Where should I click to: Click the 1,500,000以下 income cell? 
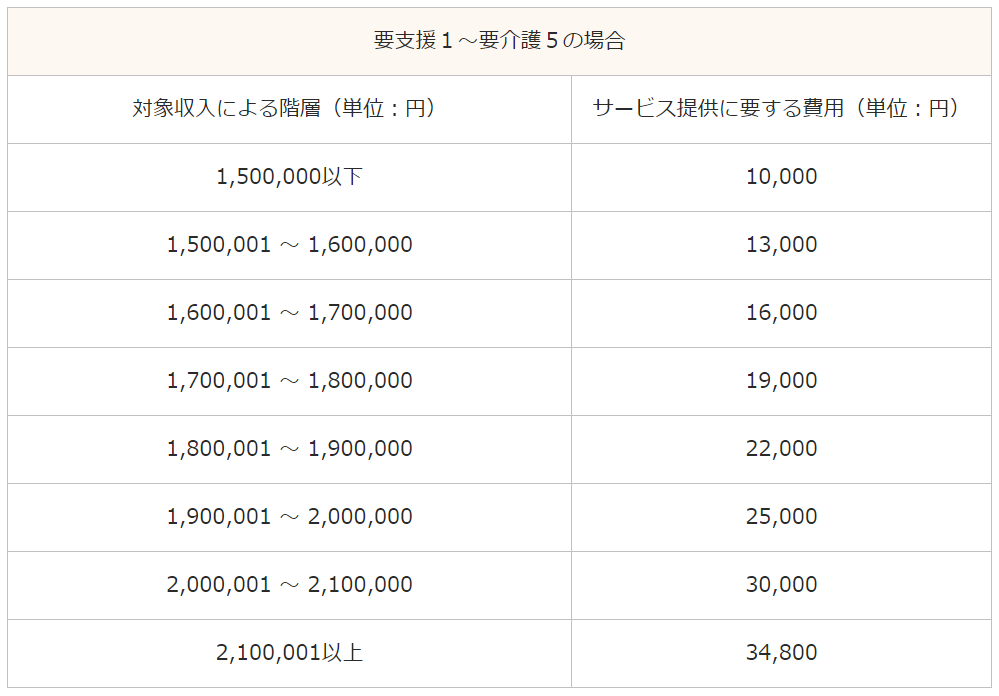[x=289, y=177]
